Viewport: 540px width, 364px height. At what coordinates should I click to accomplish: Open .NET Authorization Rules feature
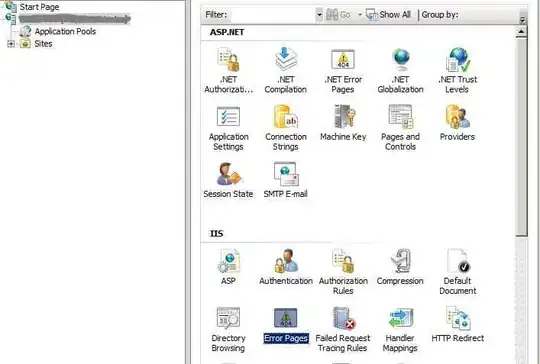pyautogui.click(x=228, y=70)
